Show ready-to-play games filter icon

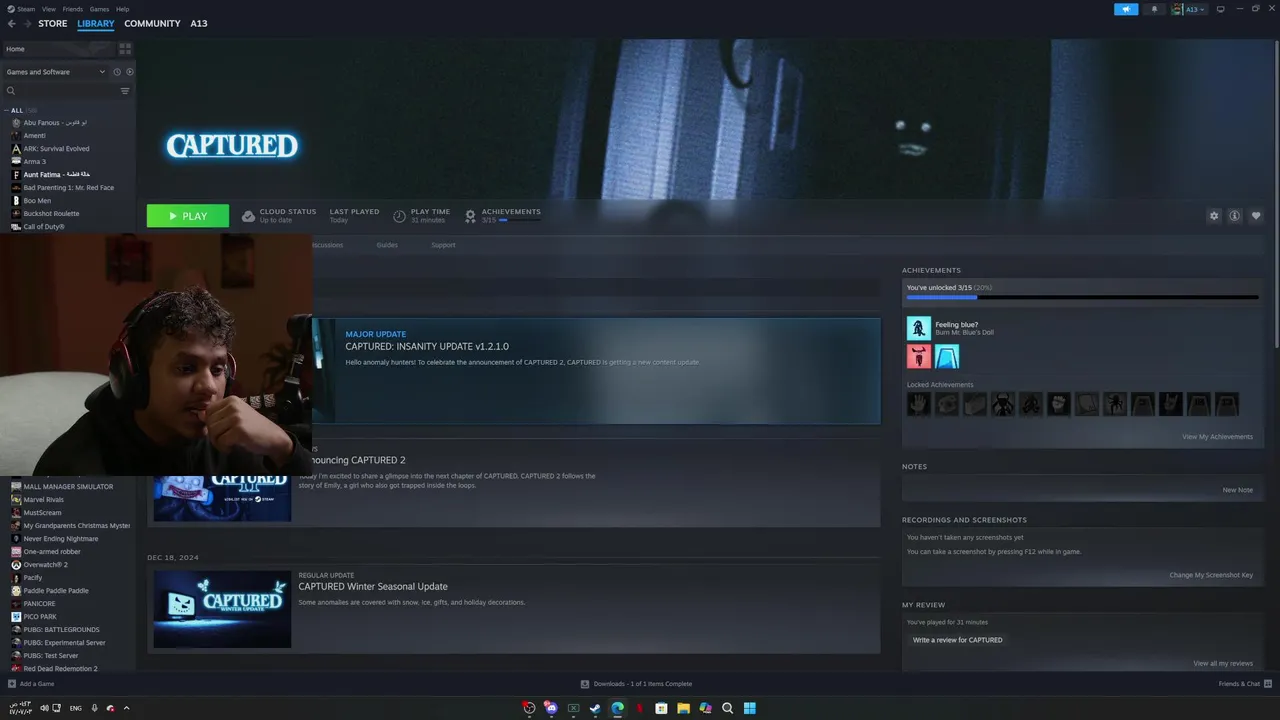(130, 72)
